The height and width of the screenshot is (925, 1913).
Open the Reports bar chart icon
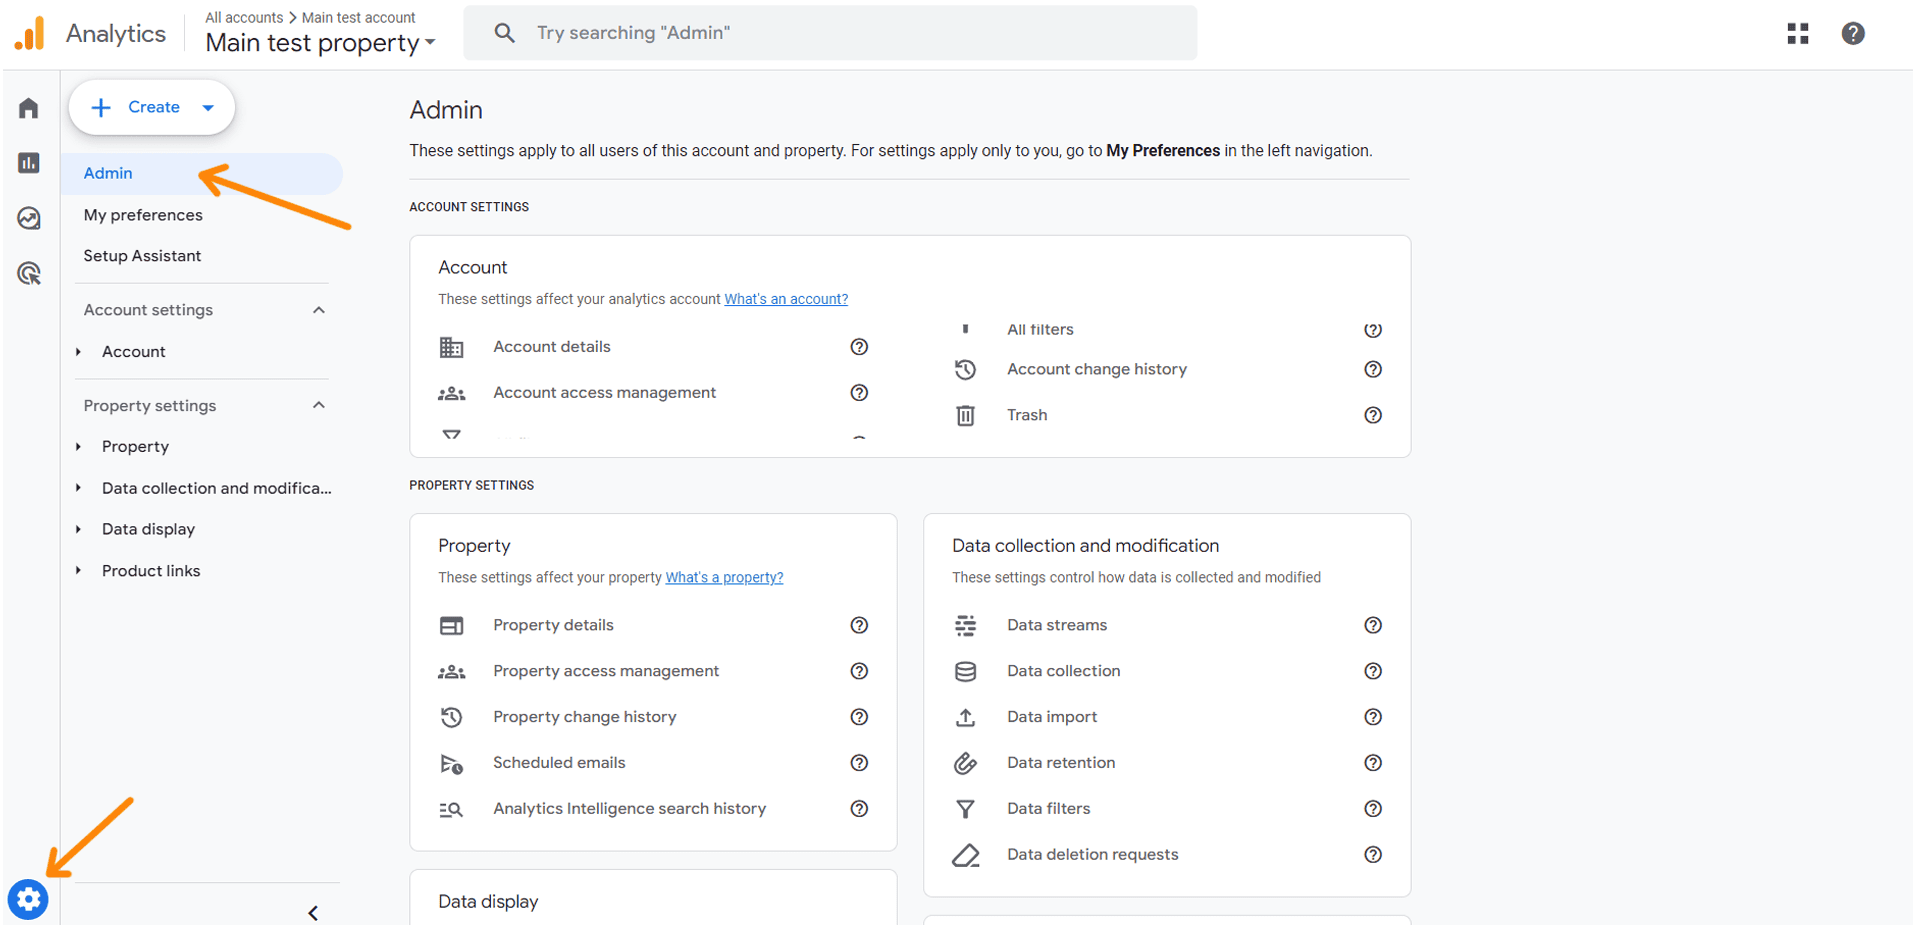28,163
